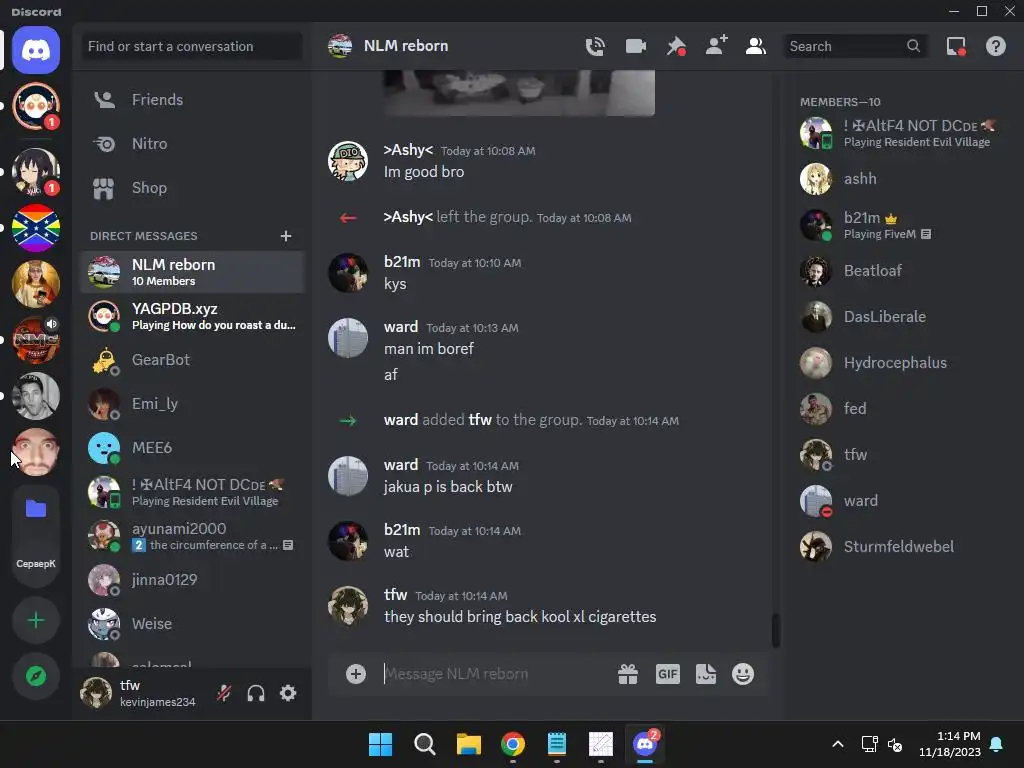Open the sticker picker
1024x768 pixels.
tap(705, 674)
